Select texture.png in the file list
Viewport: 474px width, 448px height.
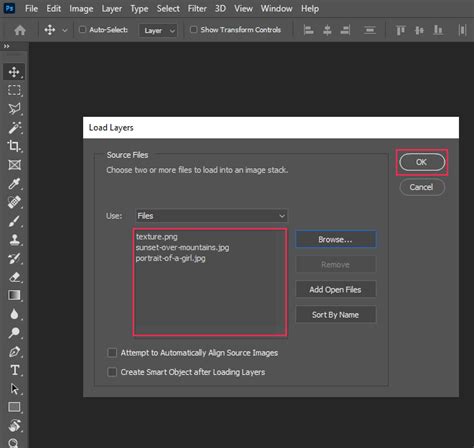pyautogui.click(x=157, y=237)
